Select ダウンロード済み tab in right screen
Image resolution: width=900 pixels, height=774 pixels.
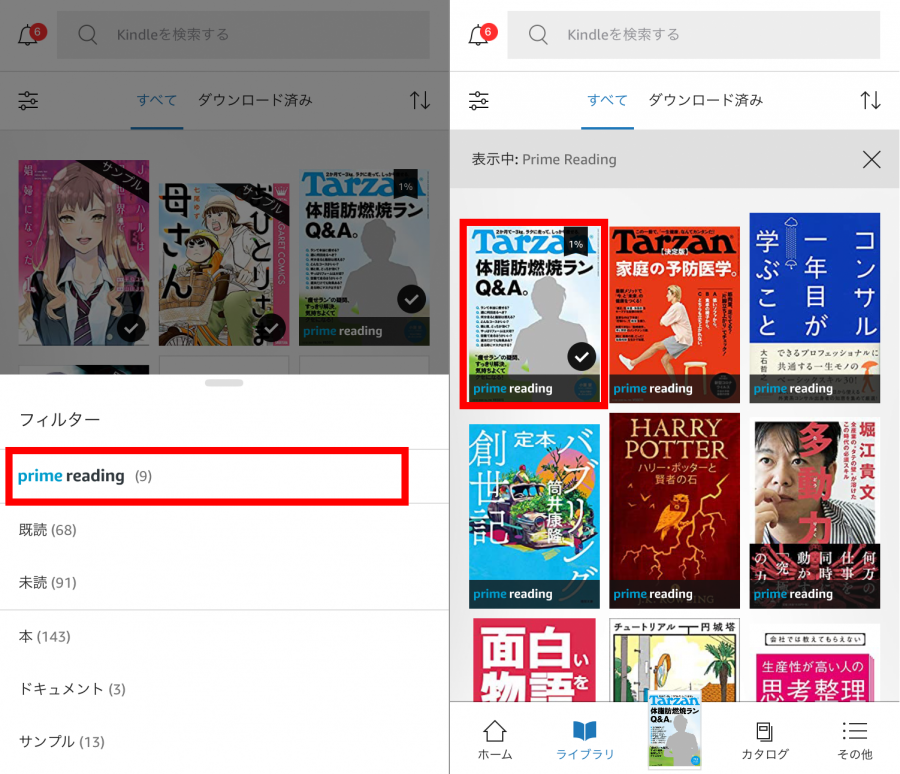[x=705, y=100]
